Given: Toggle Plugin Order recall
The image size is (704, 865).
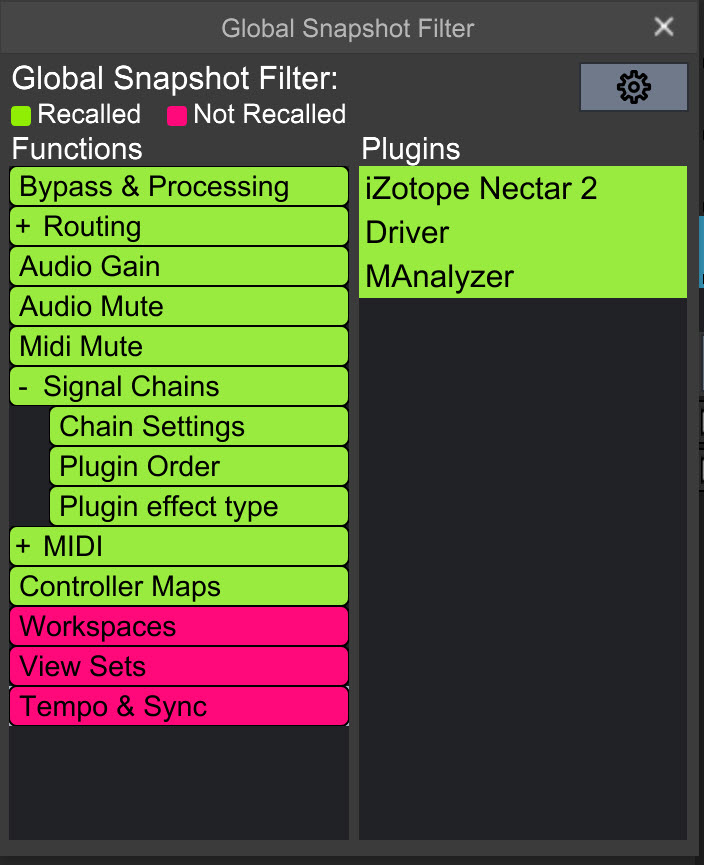Looking at the screenshot, I should (198, 467).
